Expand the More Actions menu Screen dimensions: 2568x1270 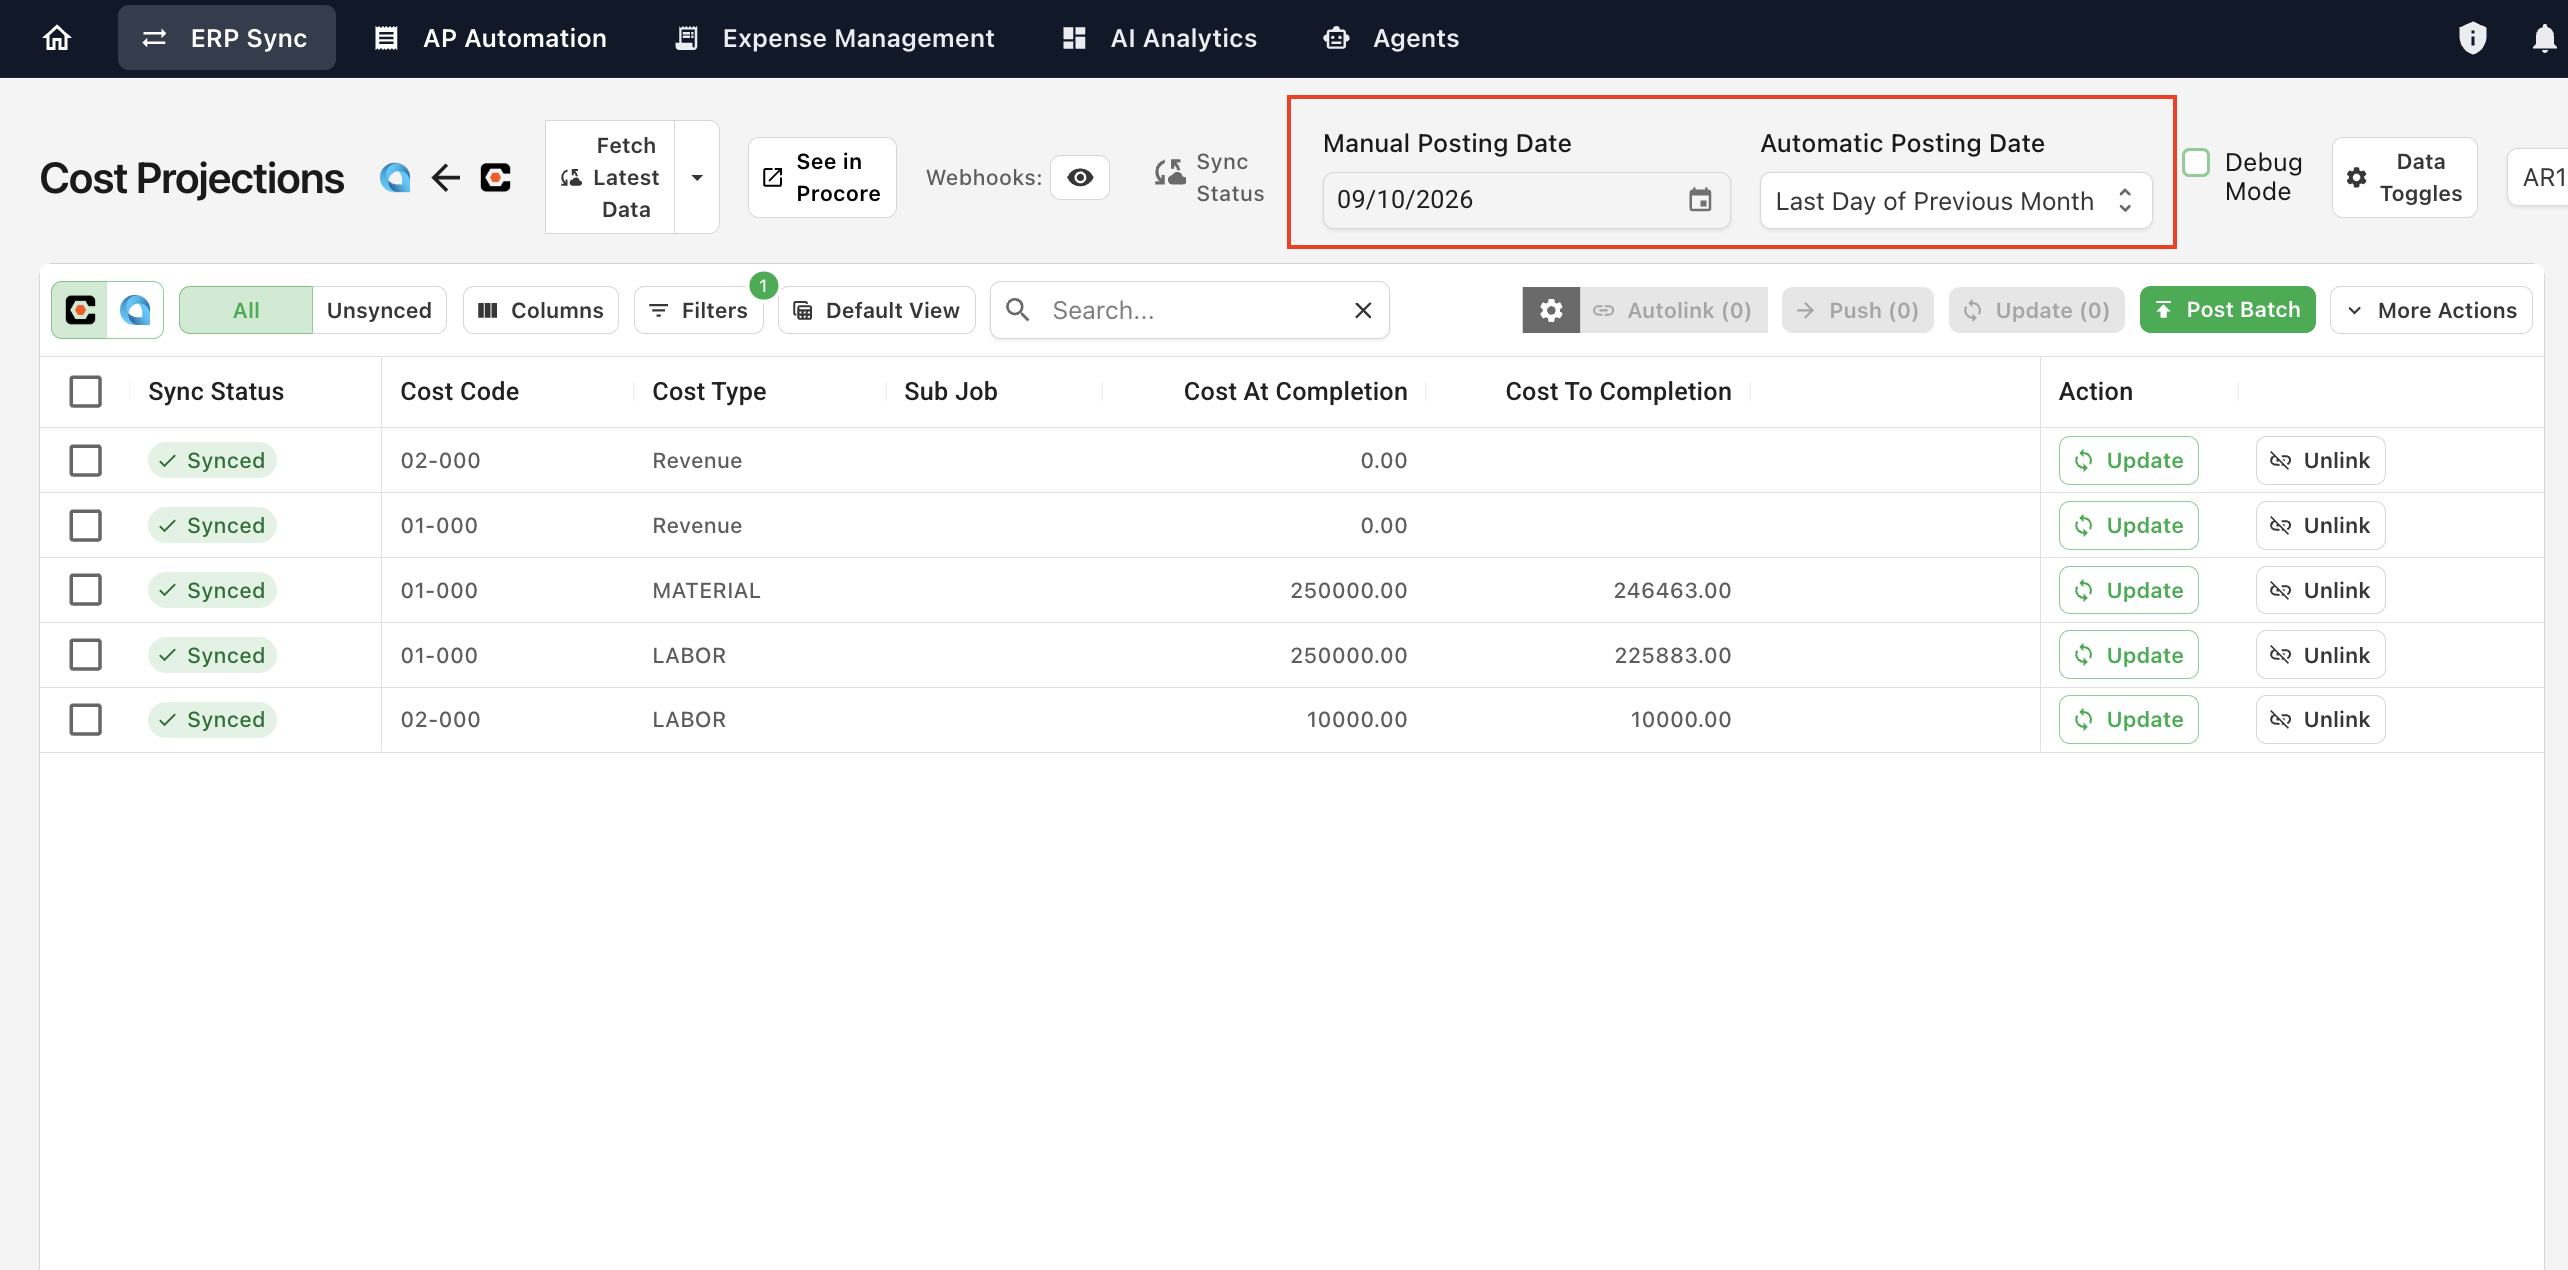click(2431, 310)
